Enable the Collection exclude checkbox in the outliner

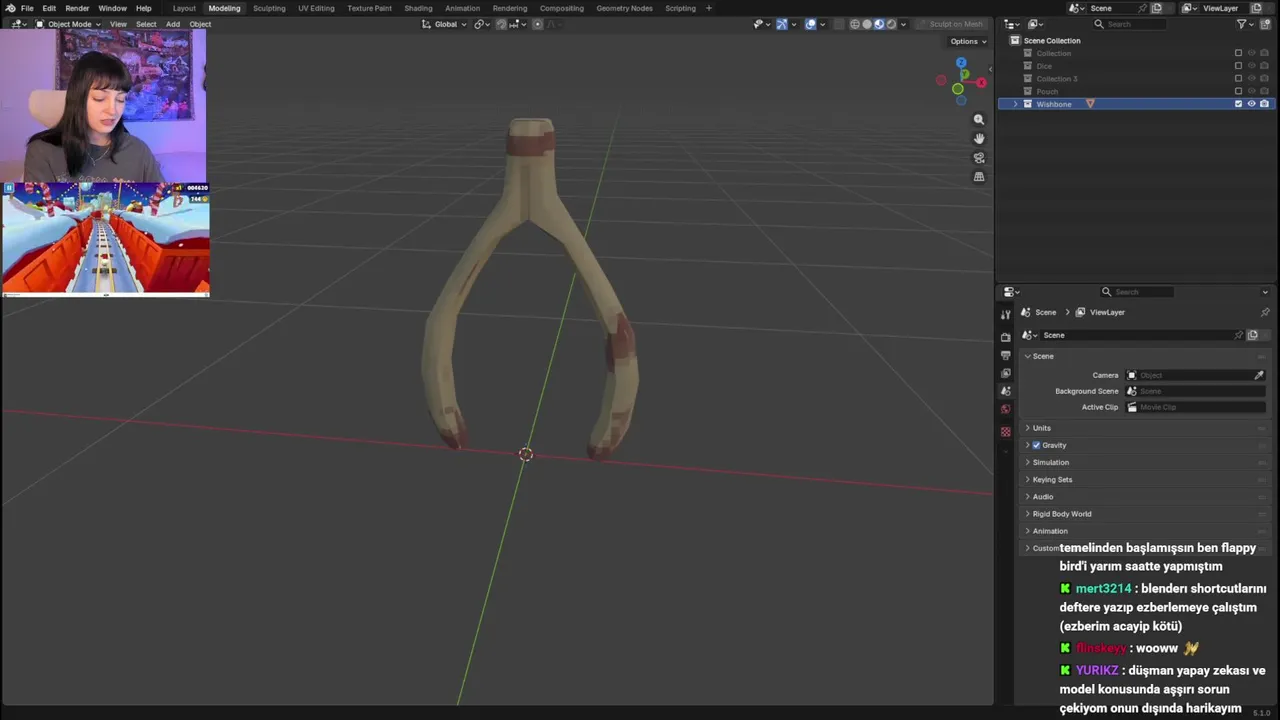pyautogui.click(x=1238, y=53)
